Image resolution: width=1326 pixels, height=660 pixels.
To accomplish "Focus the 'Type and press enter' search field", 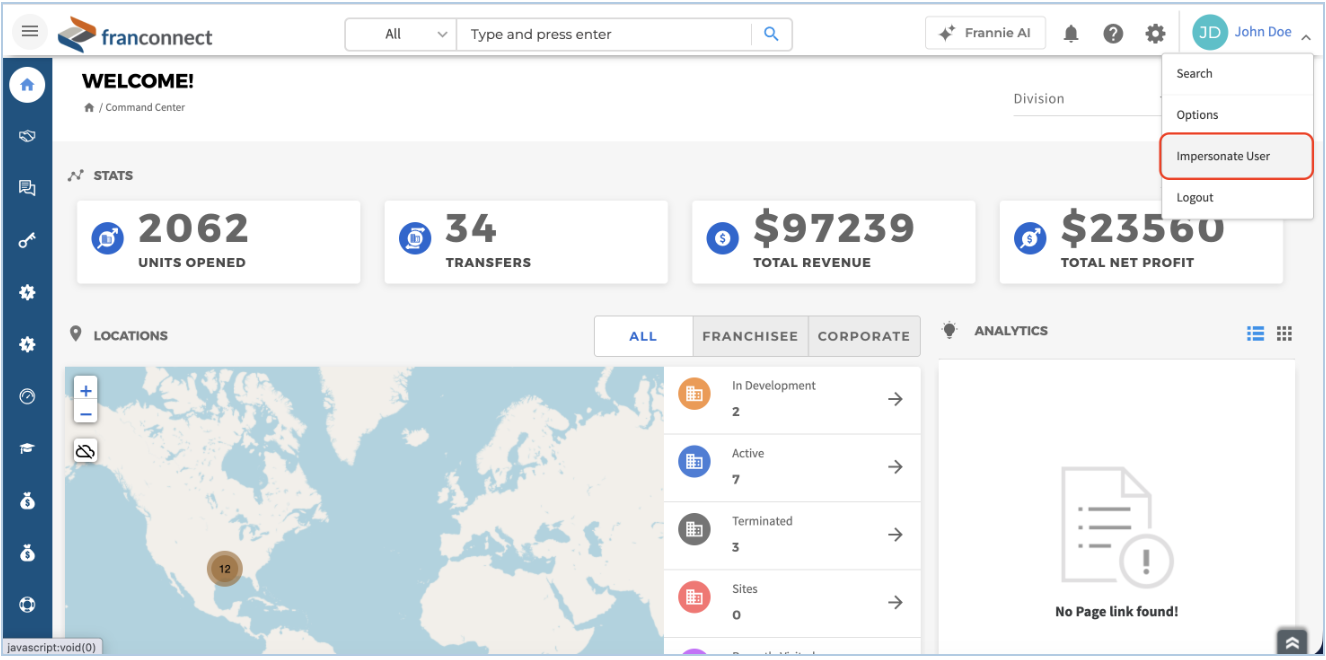I will (604, 34).
